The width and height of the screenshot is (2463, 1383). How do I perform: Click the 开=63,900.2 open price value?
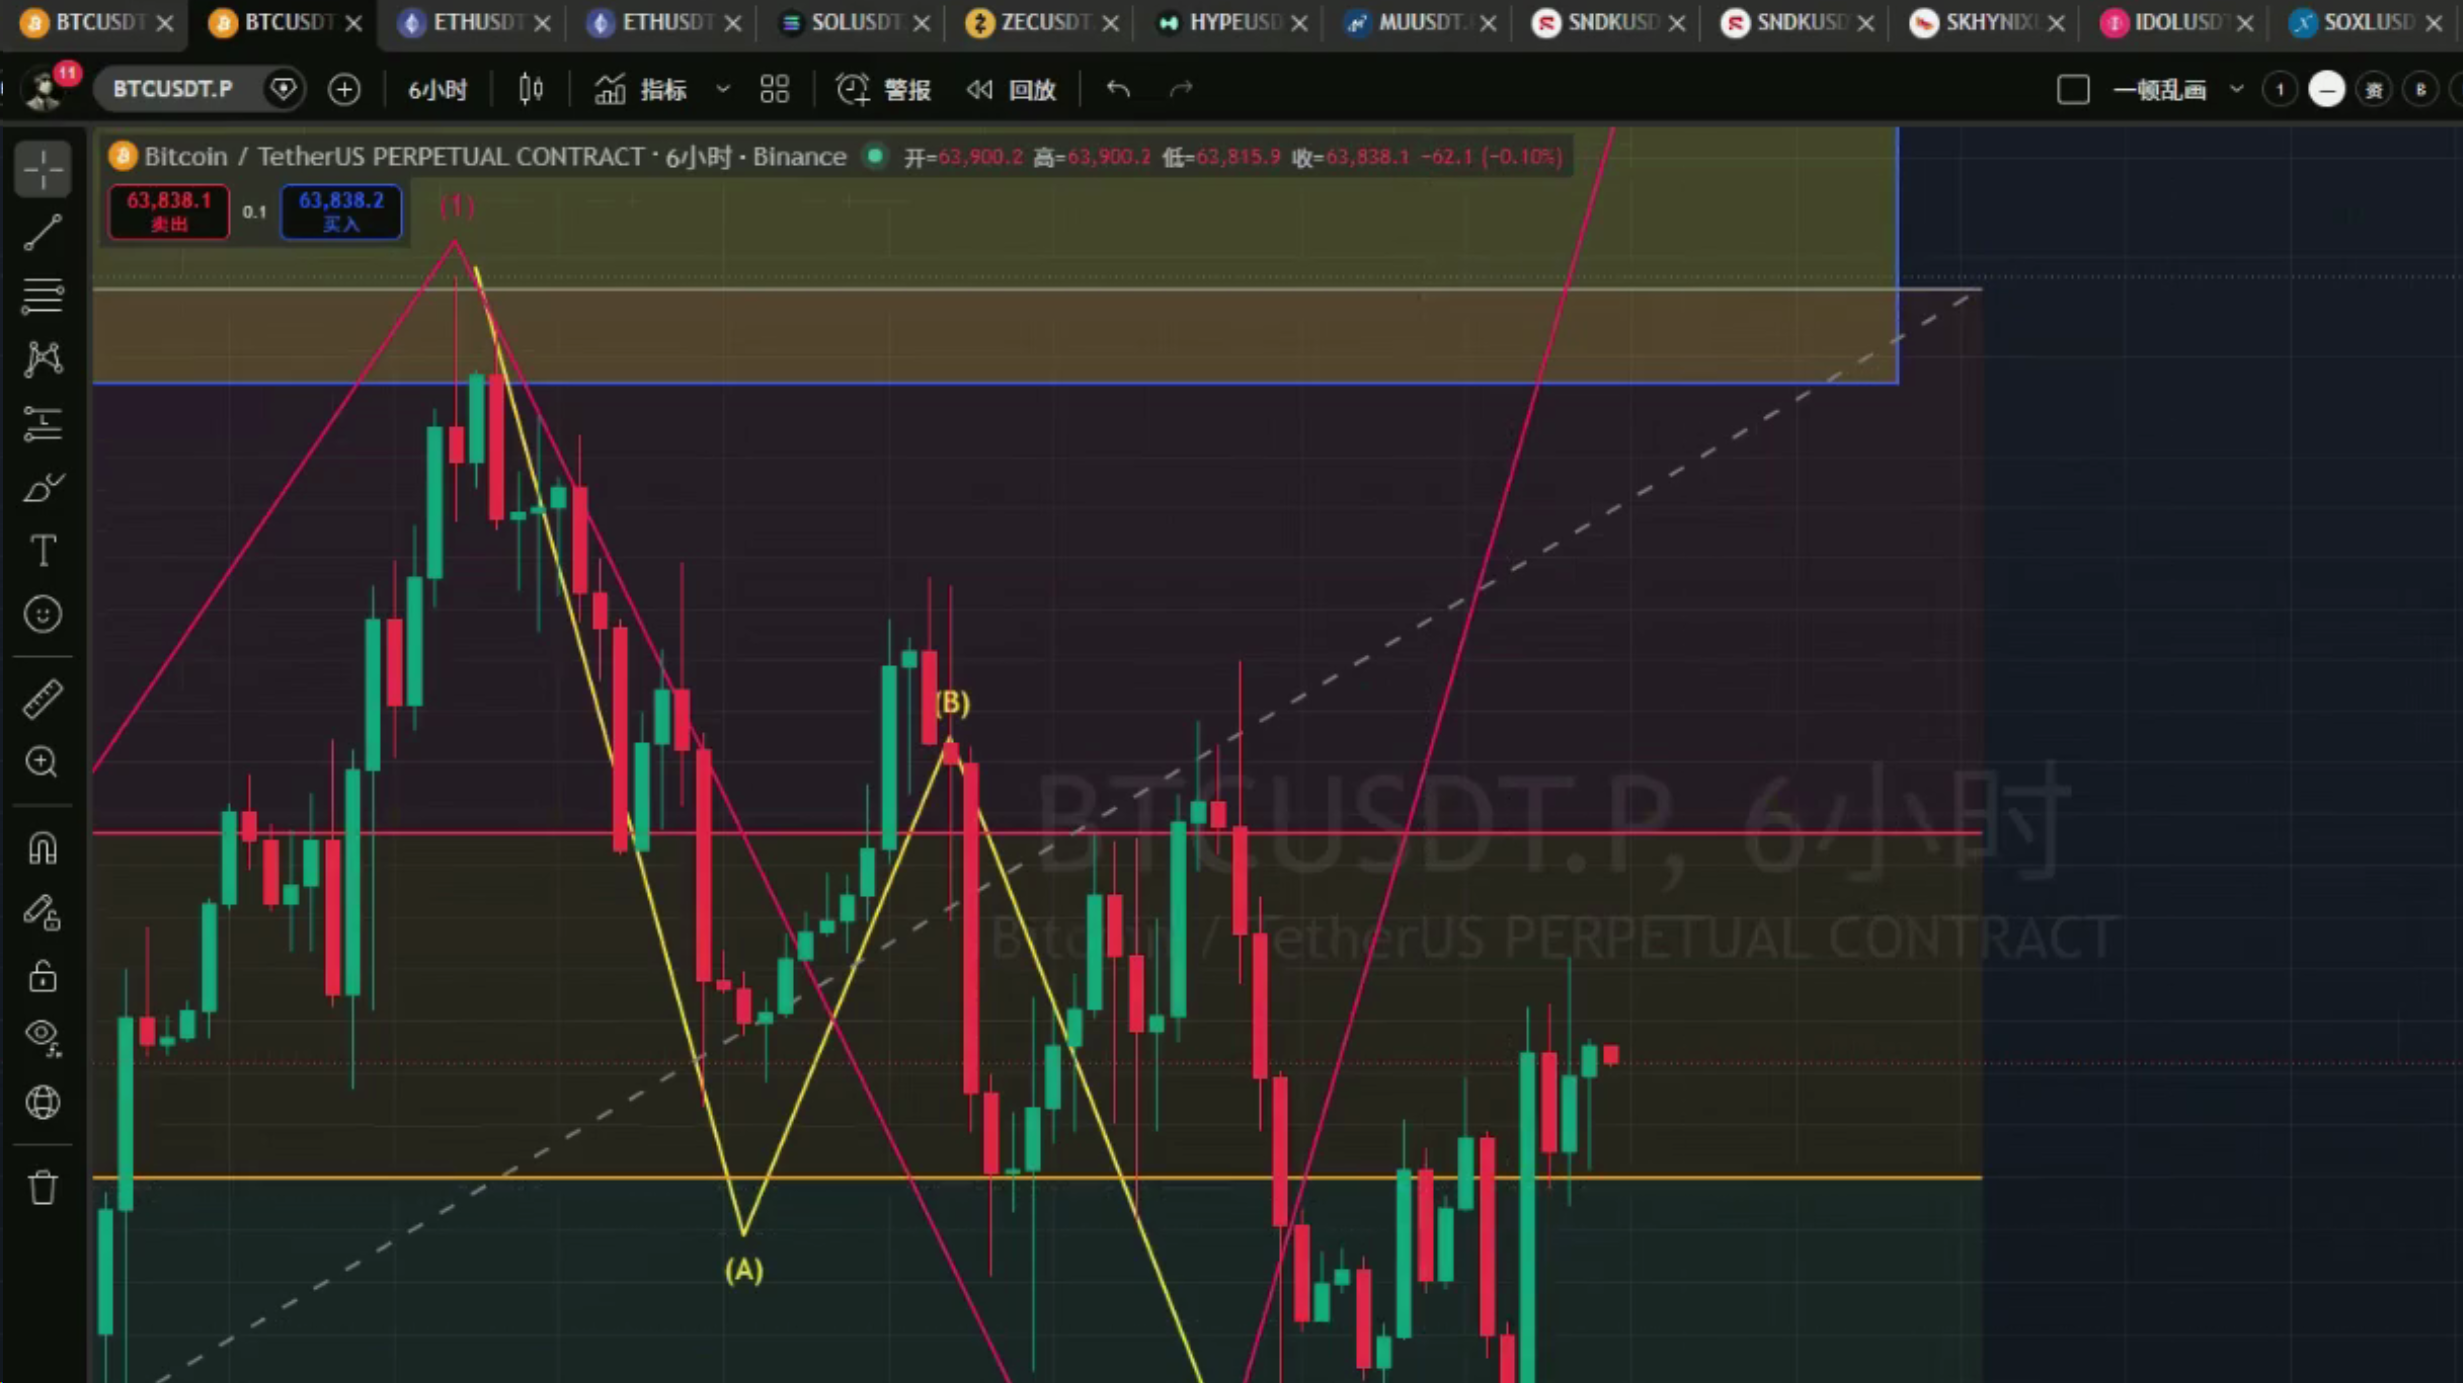click(963, 157)
